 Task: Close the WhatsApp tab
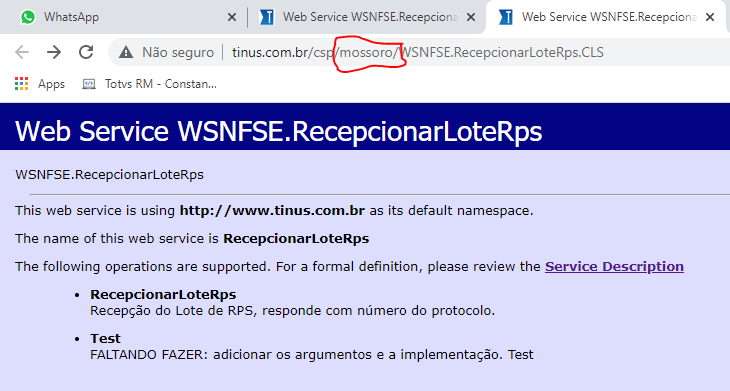pos(231,17)
